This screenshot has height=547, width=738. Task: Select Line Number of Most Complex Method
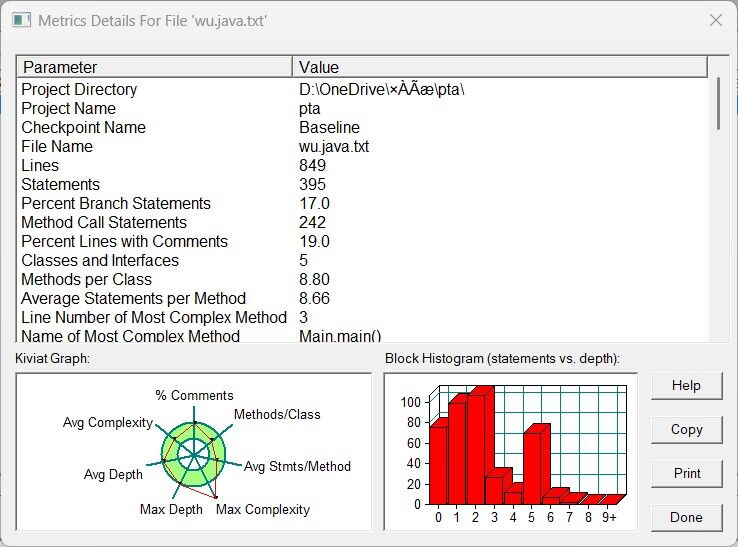(362, 317)
